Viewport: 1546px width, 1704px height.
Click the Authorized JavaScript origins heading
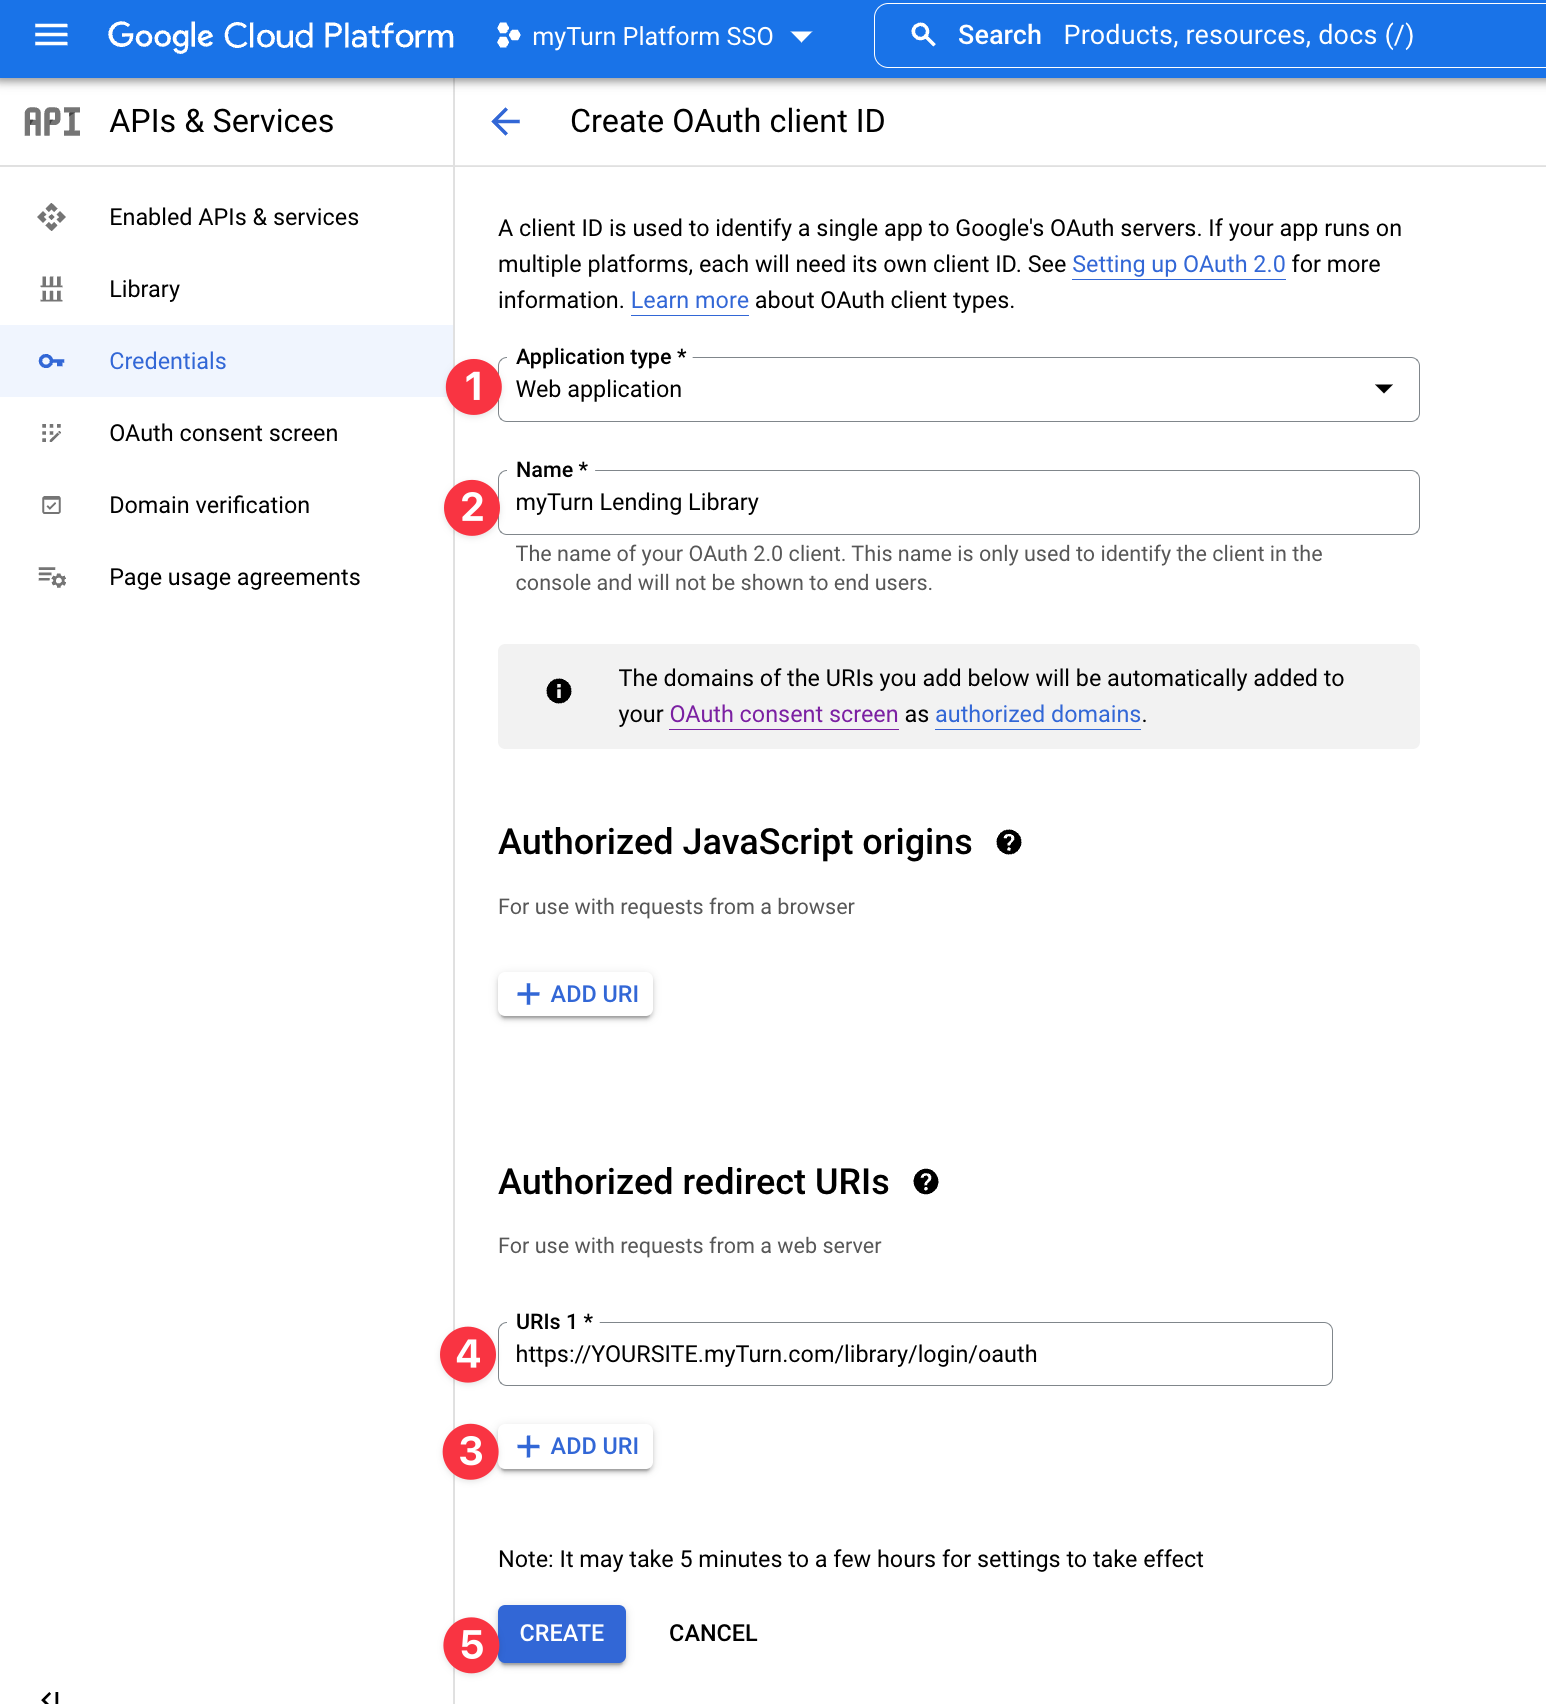tap(735, 842)
